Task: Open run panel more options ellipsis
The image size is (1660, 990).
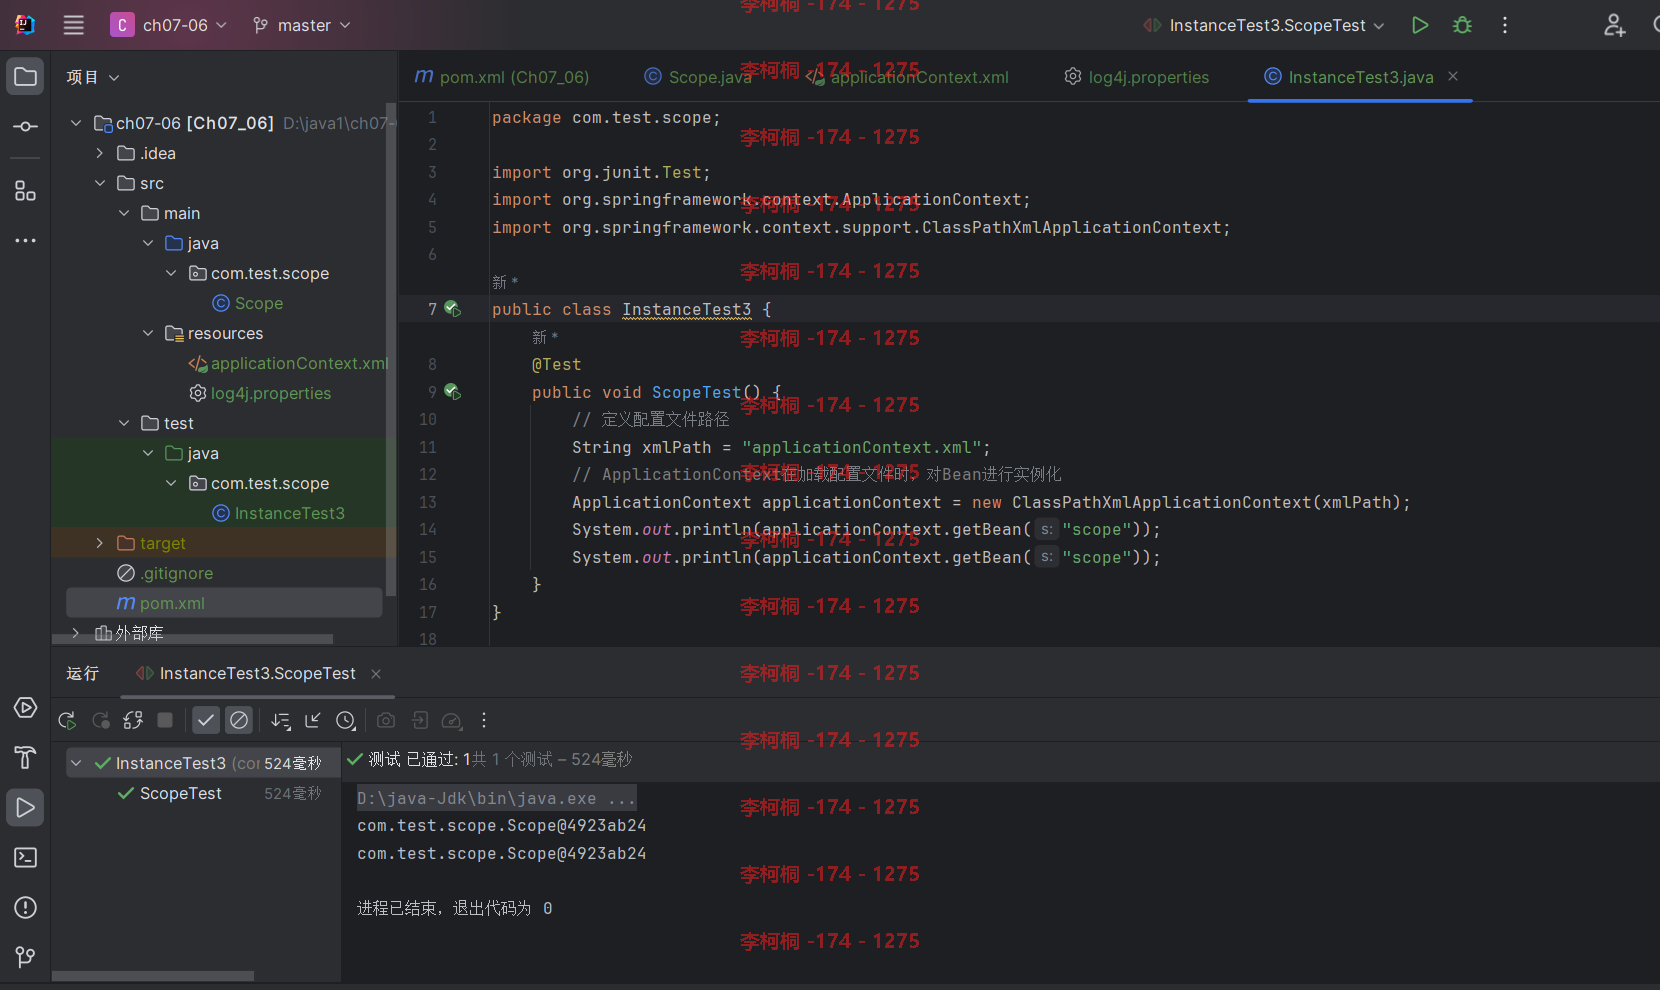Action: tap(484, 720)
